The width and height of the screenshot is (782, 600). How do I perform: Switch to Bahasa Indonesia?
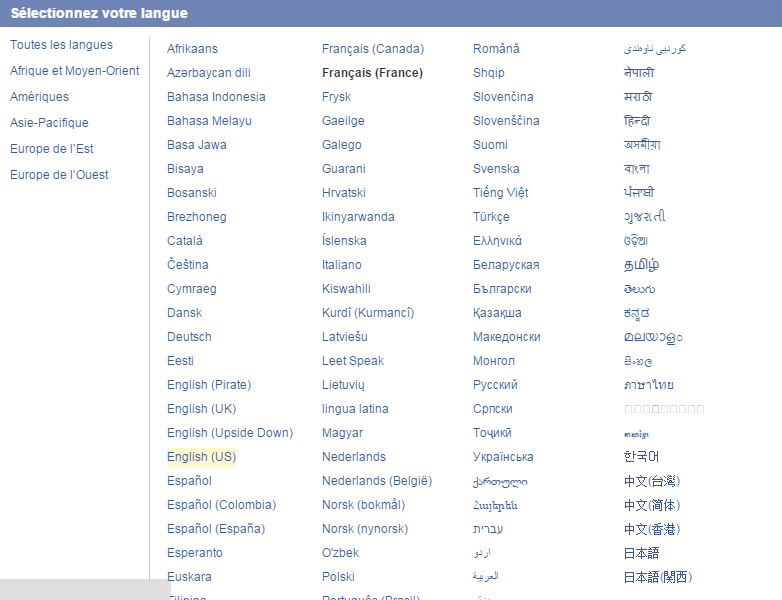216,97
